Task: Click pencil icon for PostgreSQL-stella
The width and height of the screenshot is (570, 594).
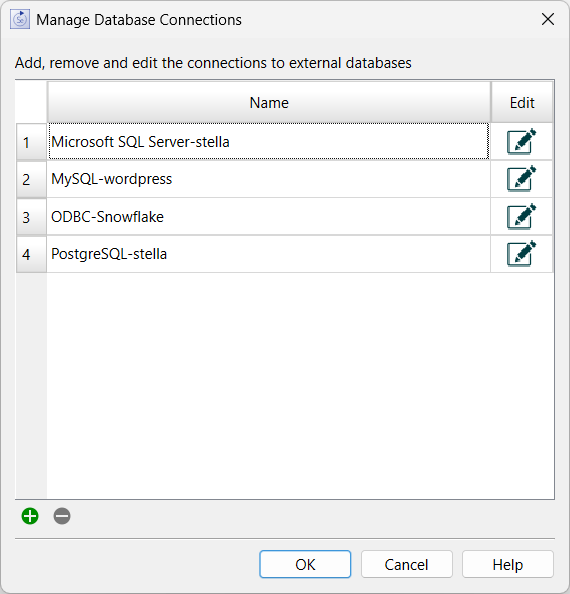Action: pyautogui.click(x=522, y=253)
